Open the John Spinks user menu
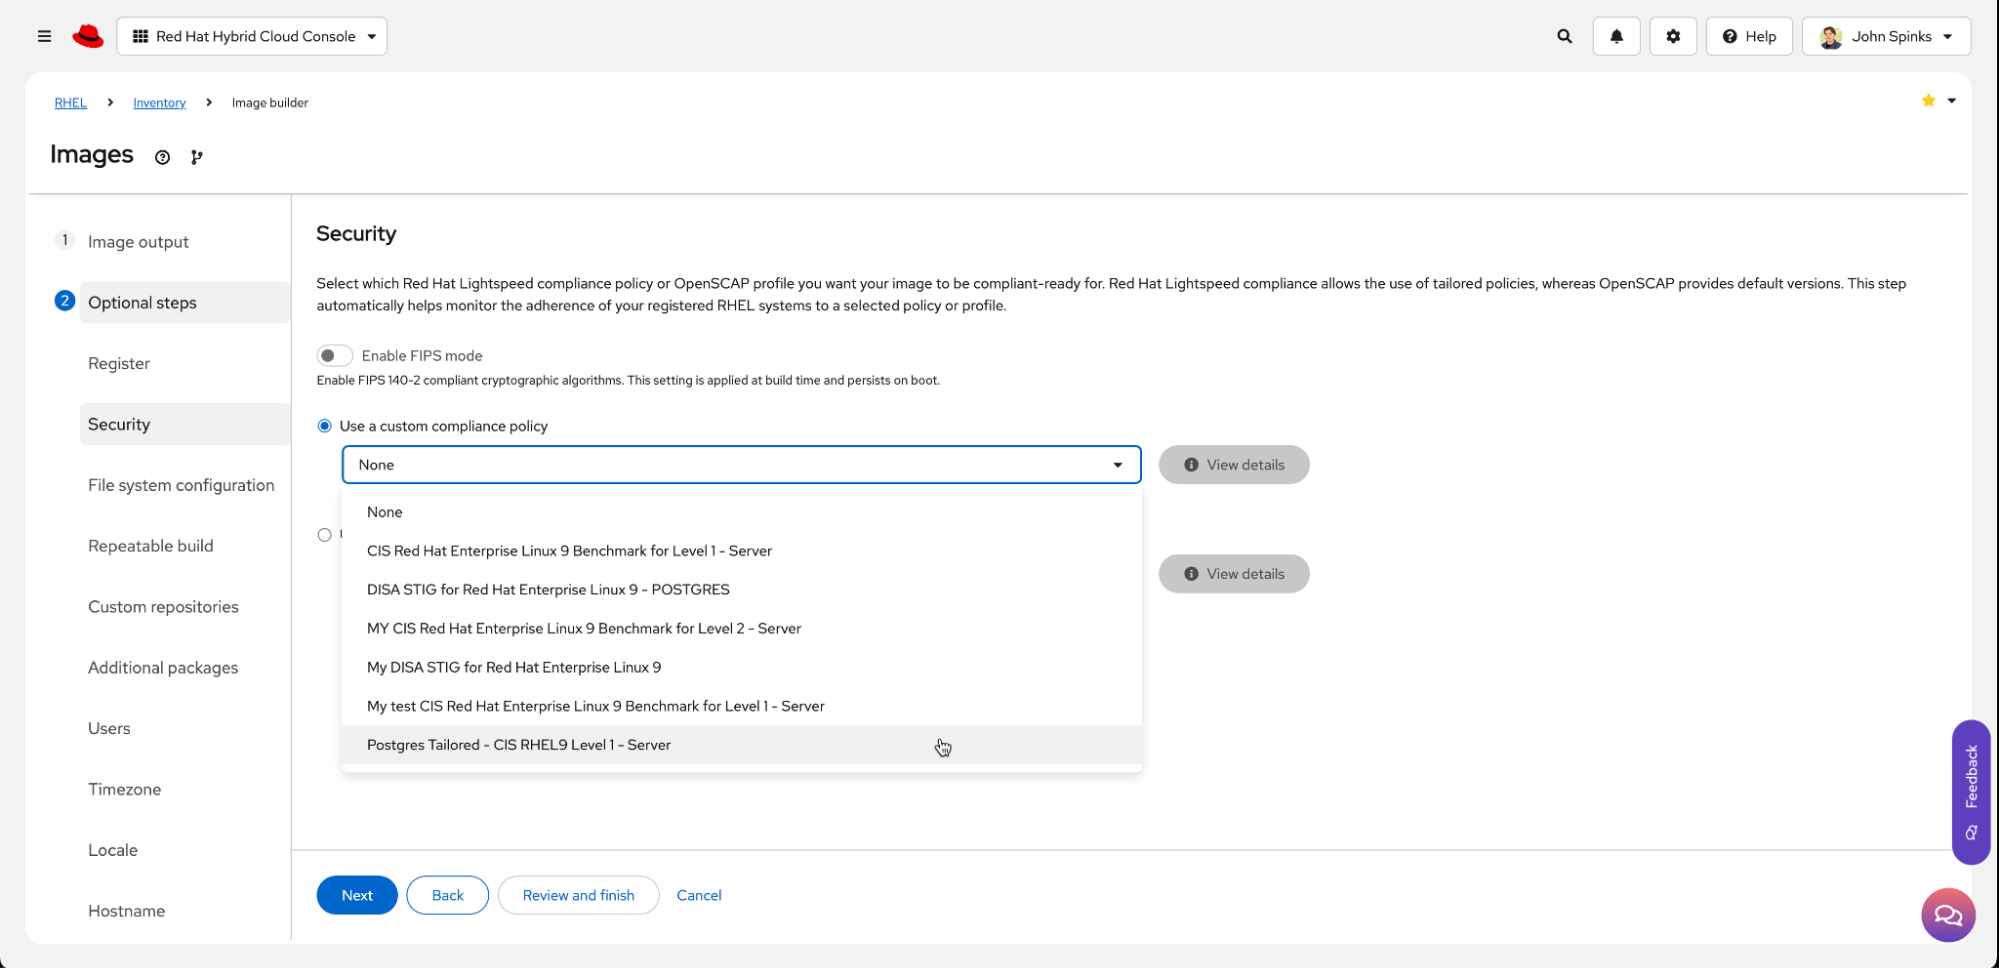 point(1886,36)
